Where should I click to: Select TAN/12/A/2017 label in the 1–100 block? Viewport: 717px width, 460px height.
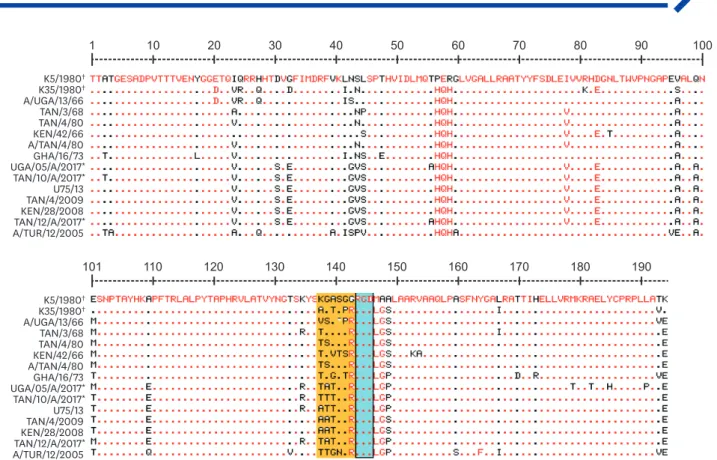coord(49,222)
